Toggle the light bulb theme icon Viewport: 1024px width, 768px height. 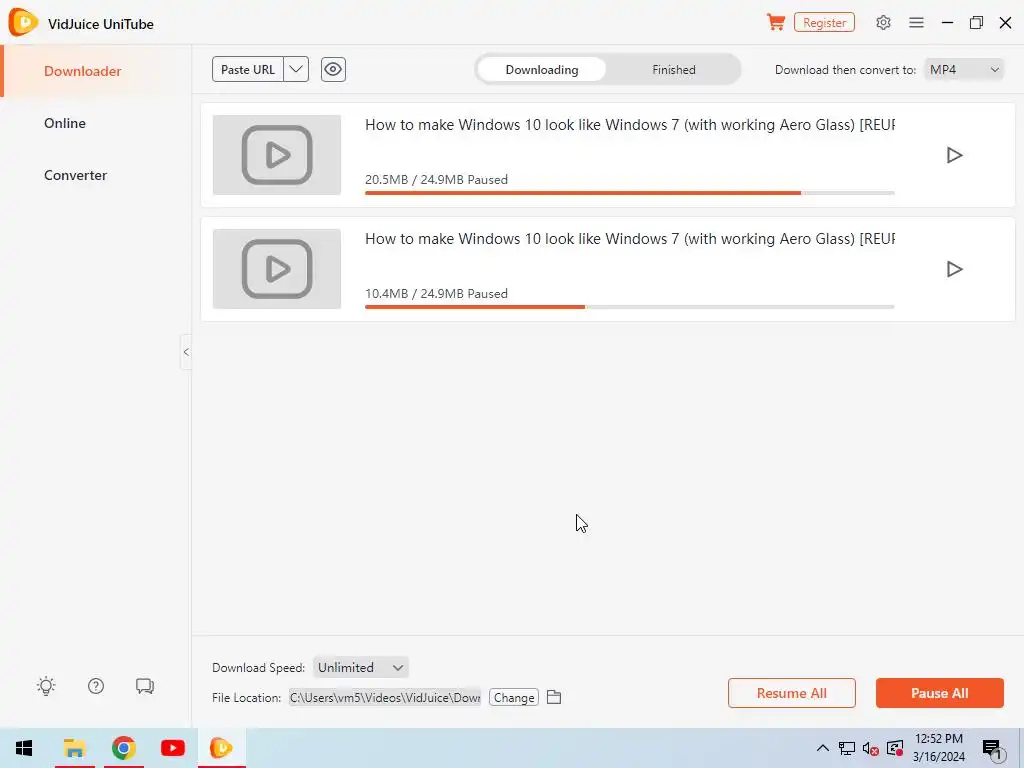pyautogui.click(x=46, y=686)
